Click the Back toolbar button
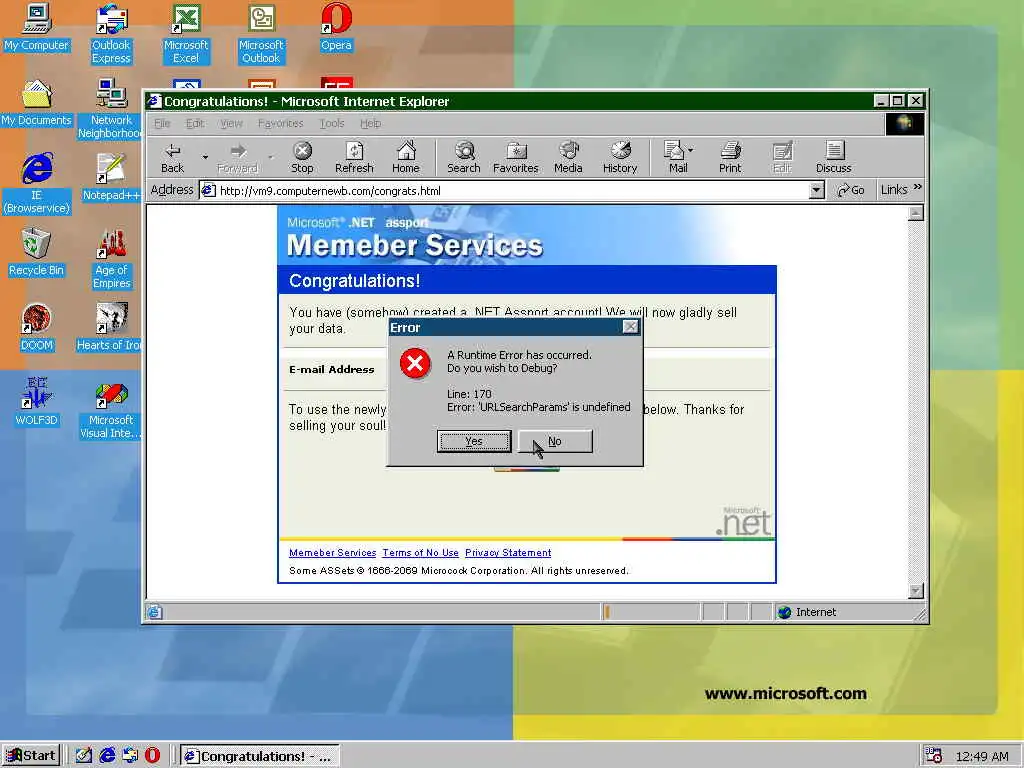The image size is (1024, 768). point(172,157)
